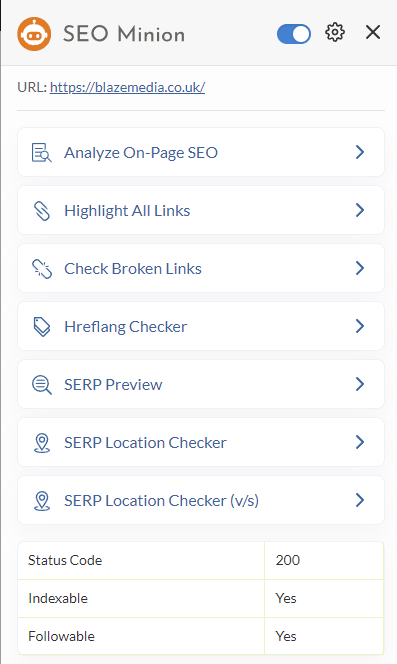Click the tag icon for Hreflang Checker

pos(42,326)
